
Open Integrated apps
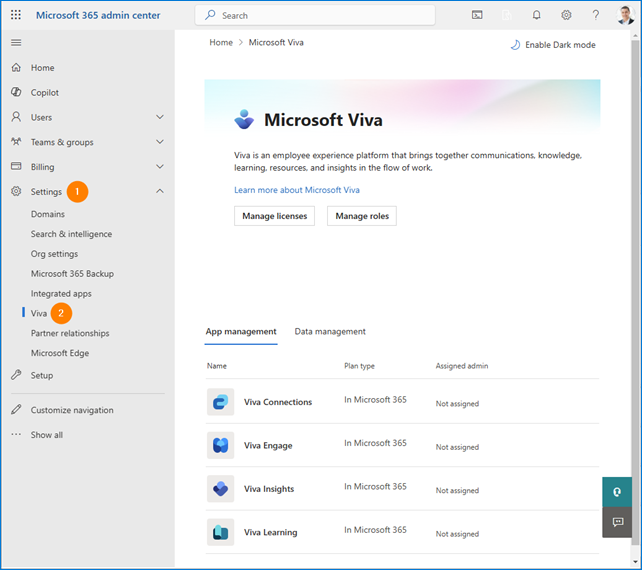(x=61, y=294)
